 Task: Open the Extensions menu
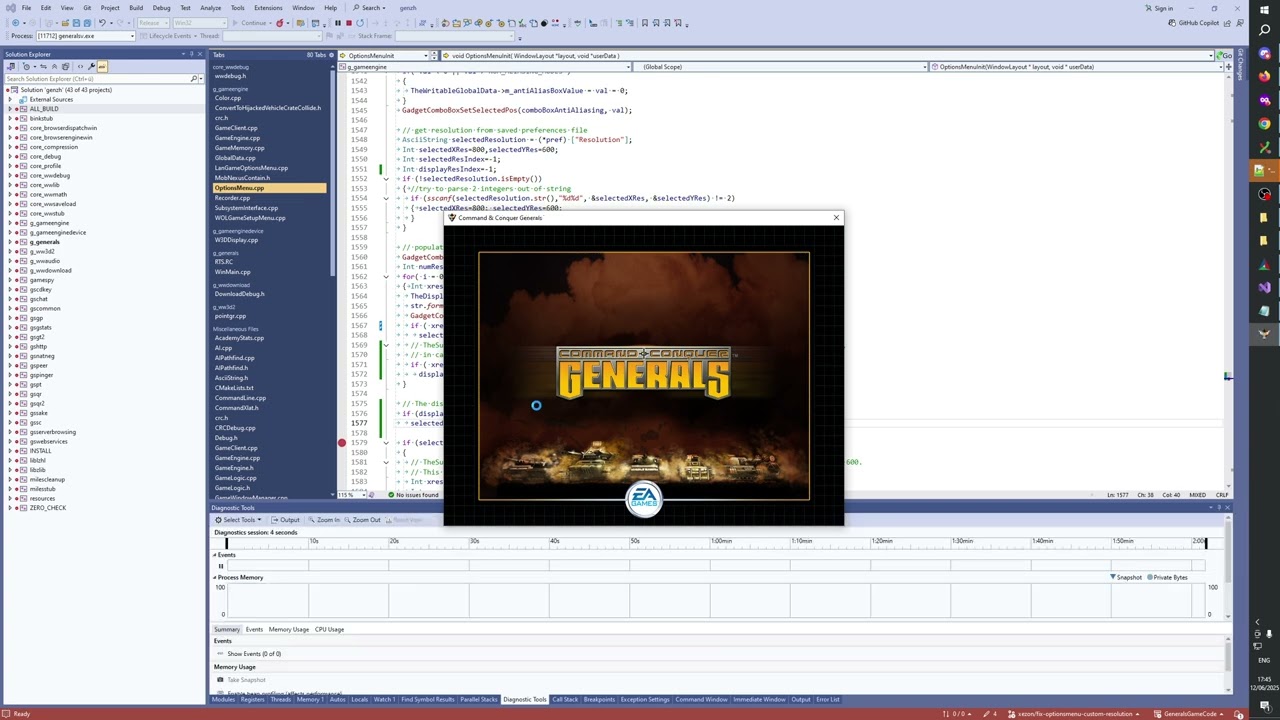pos(268,8)
